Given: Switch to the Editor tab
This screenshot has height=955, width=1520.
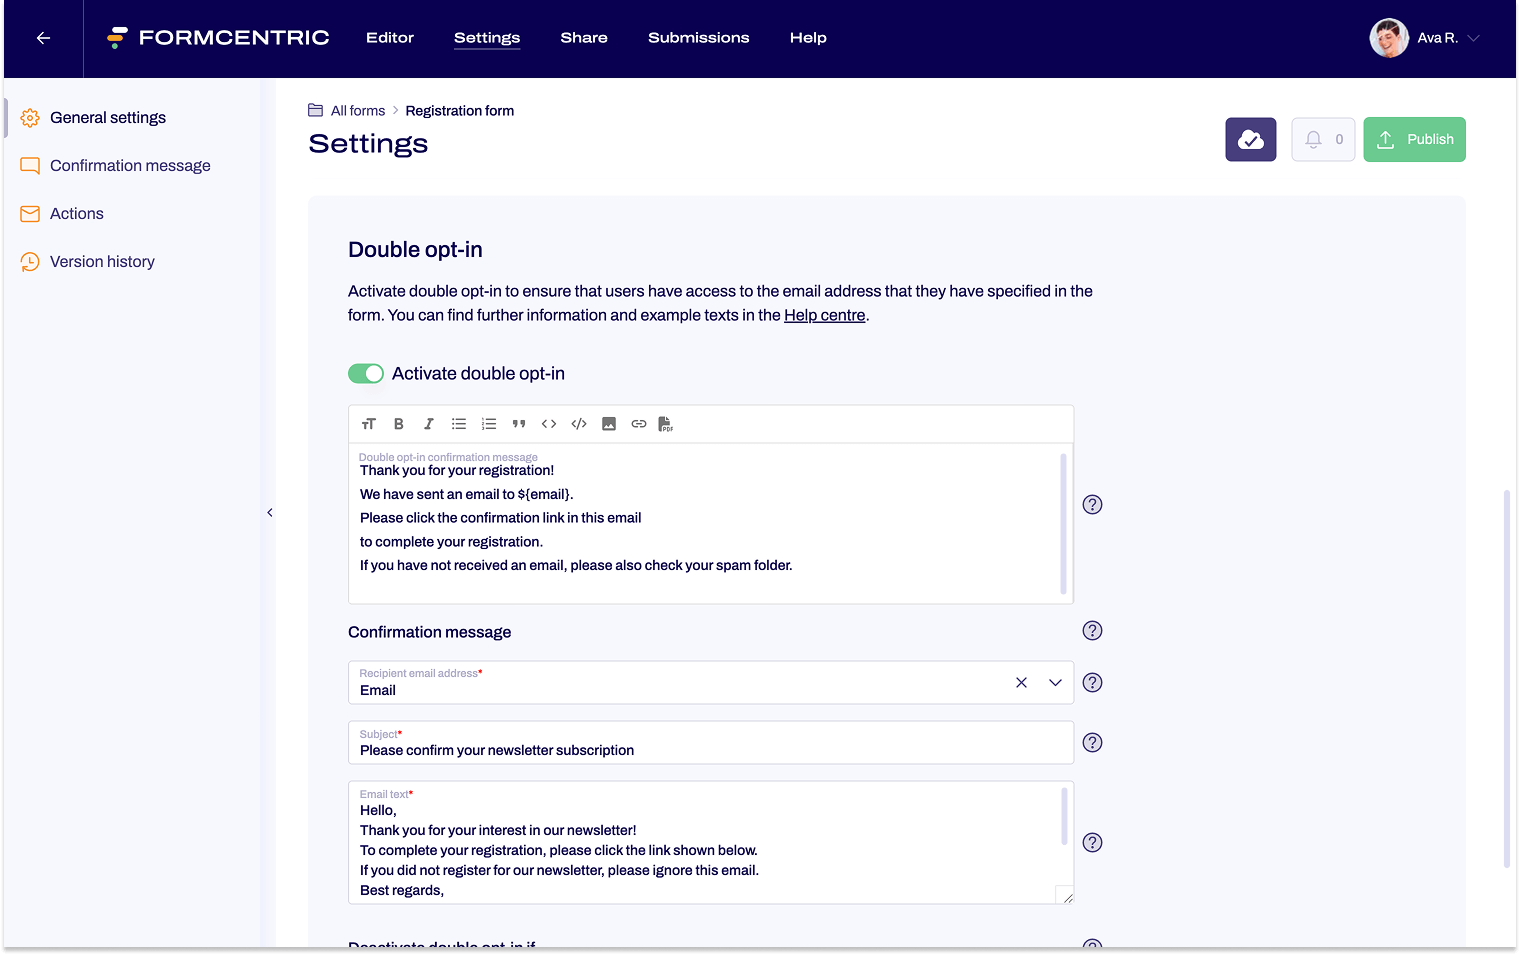Looking at the screenshot, I should (x=390, y=38).
